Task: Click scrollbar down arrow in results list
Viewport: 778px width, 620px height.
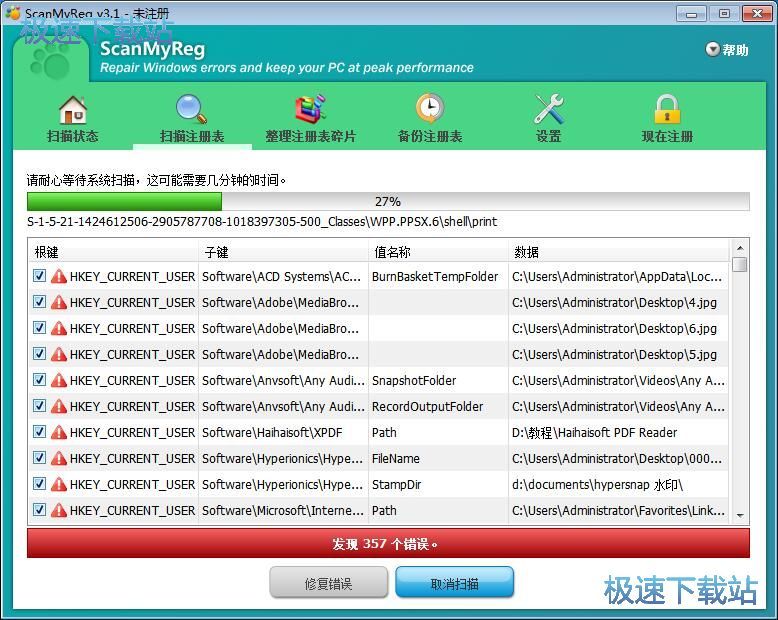Action: pyautogui.click(x=740, y=514)
